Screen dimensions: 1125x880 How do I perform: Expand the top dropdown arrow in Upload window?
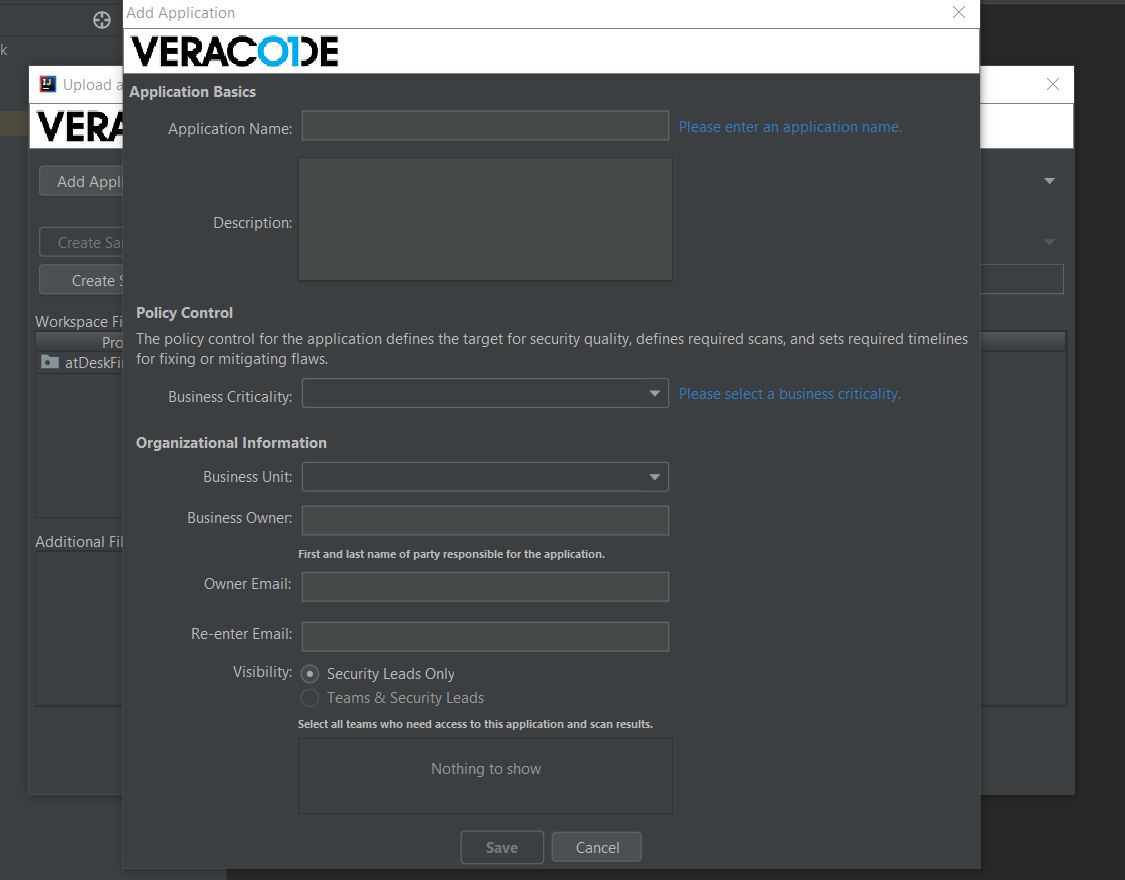coord(1049,181)
